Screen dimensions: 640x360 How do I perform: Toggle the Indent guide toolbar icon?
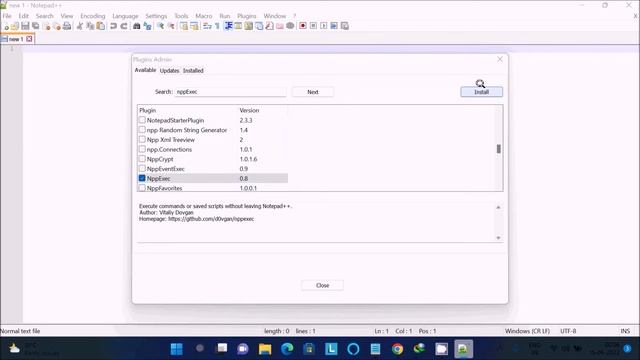tap(228, 26)
